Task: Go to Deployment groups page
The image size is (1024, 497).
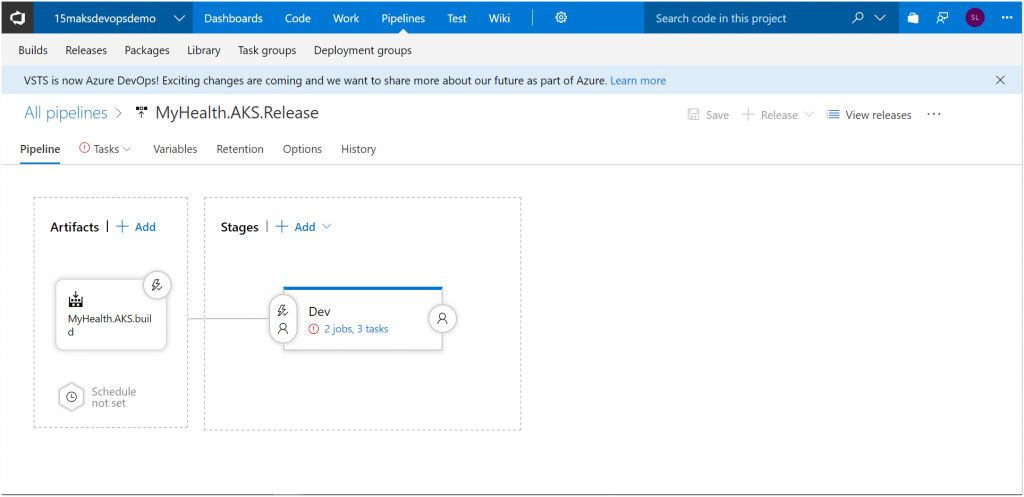Action: click(363, 50)
